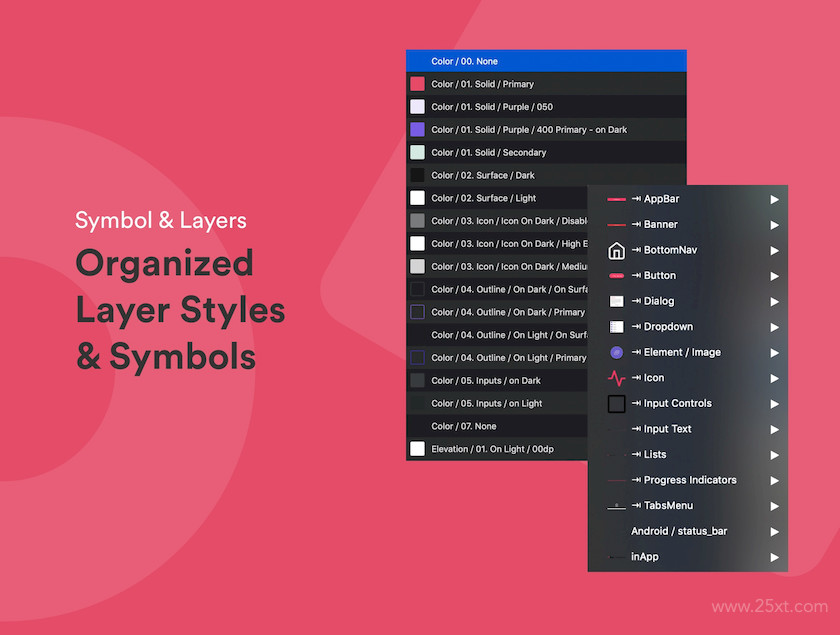
Task: Click the purple circle Element / Image icon
Action: tap(616, 353)
